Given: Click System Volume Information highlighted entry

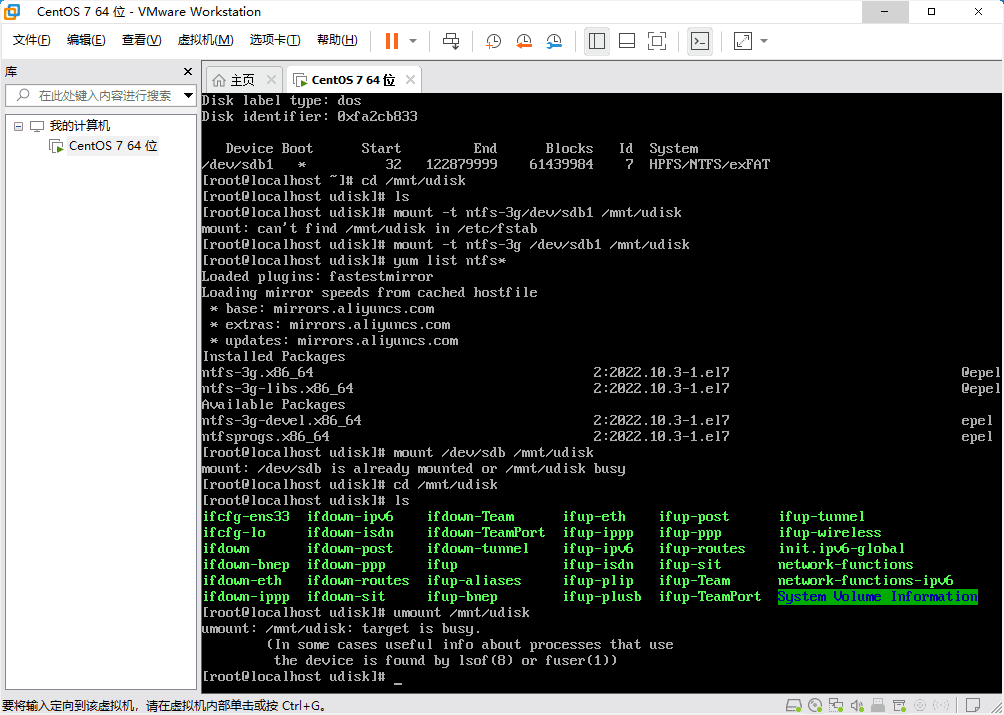Looking at the screenshot, I should click(x=877, y=597).
